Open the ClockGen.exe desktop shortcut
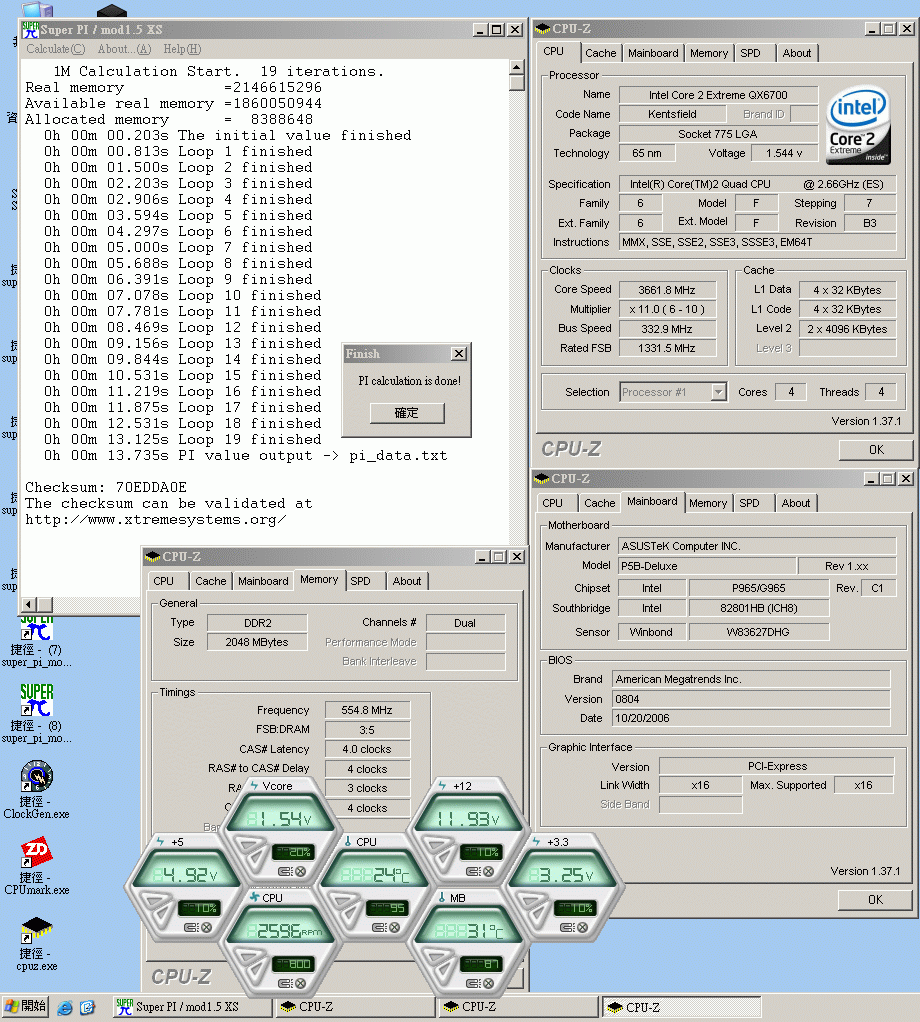This screenshot has height=1022, width=920. coord(36,789)
